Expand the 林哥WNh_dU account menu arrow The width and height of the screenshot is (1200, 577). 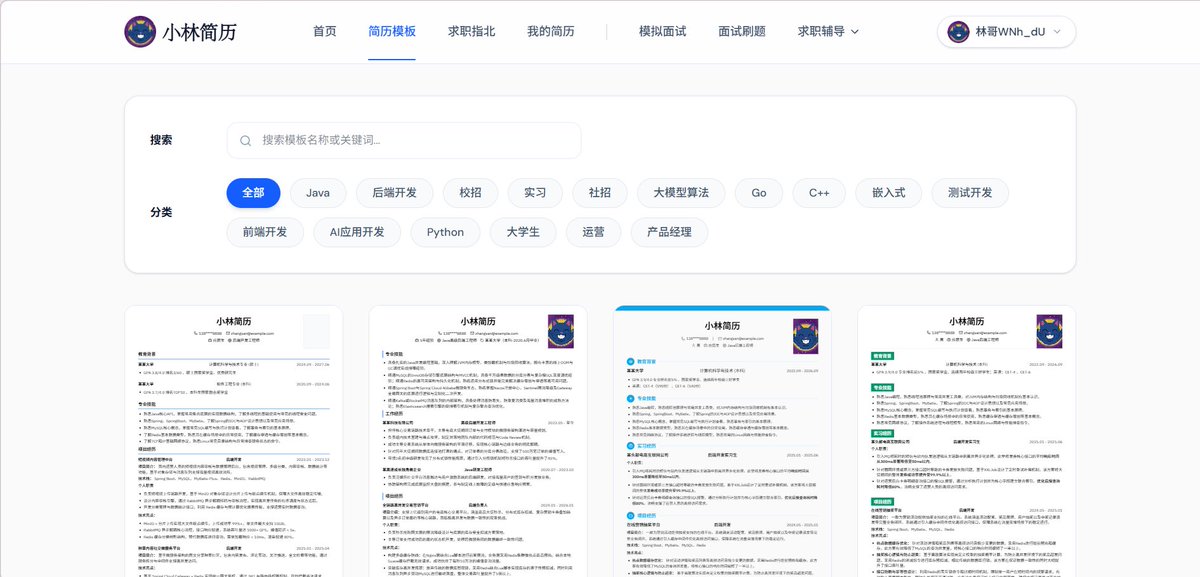1058,32
